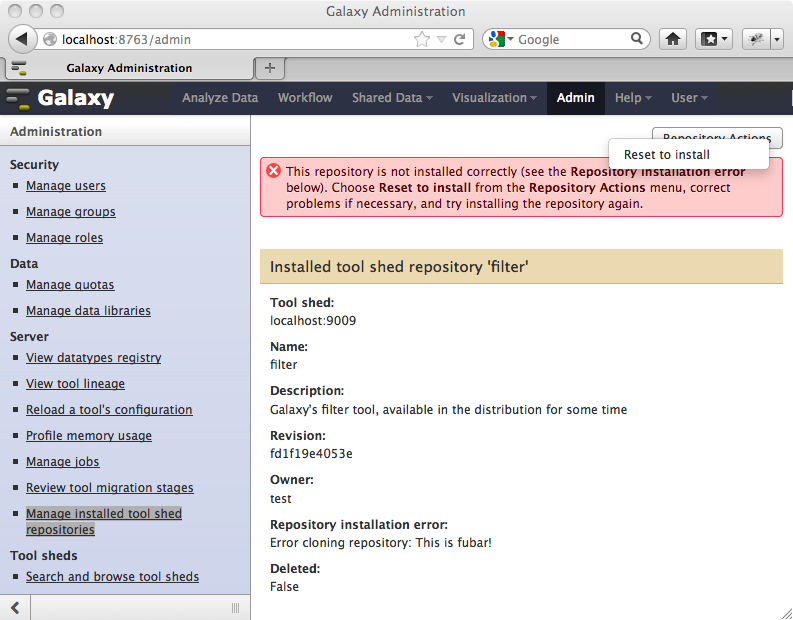Reload the page using the refresh icon
Image resolution: width=793 pixels, height=620 pixels.
tap(459, 39)
